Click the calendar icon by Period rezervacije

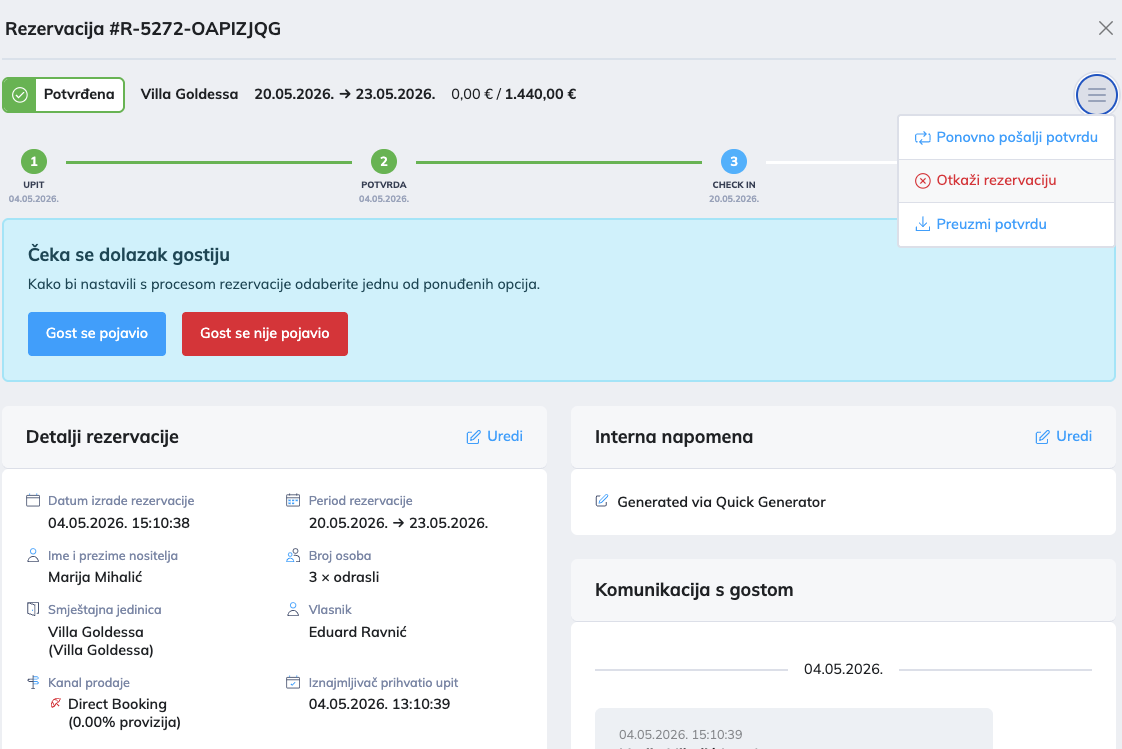293,500
